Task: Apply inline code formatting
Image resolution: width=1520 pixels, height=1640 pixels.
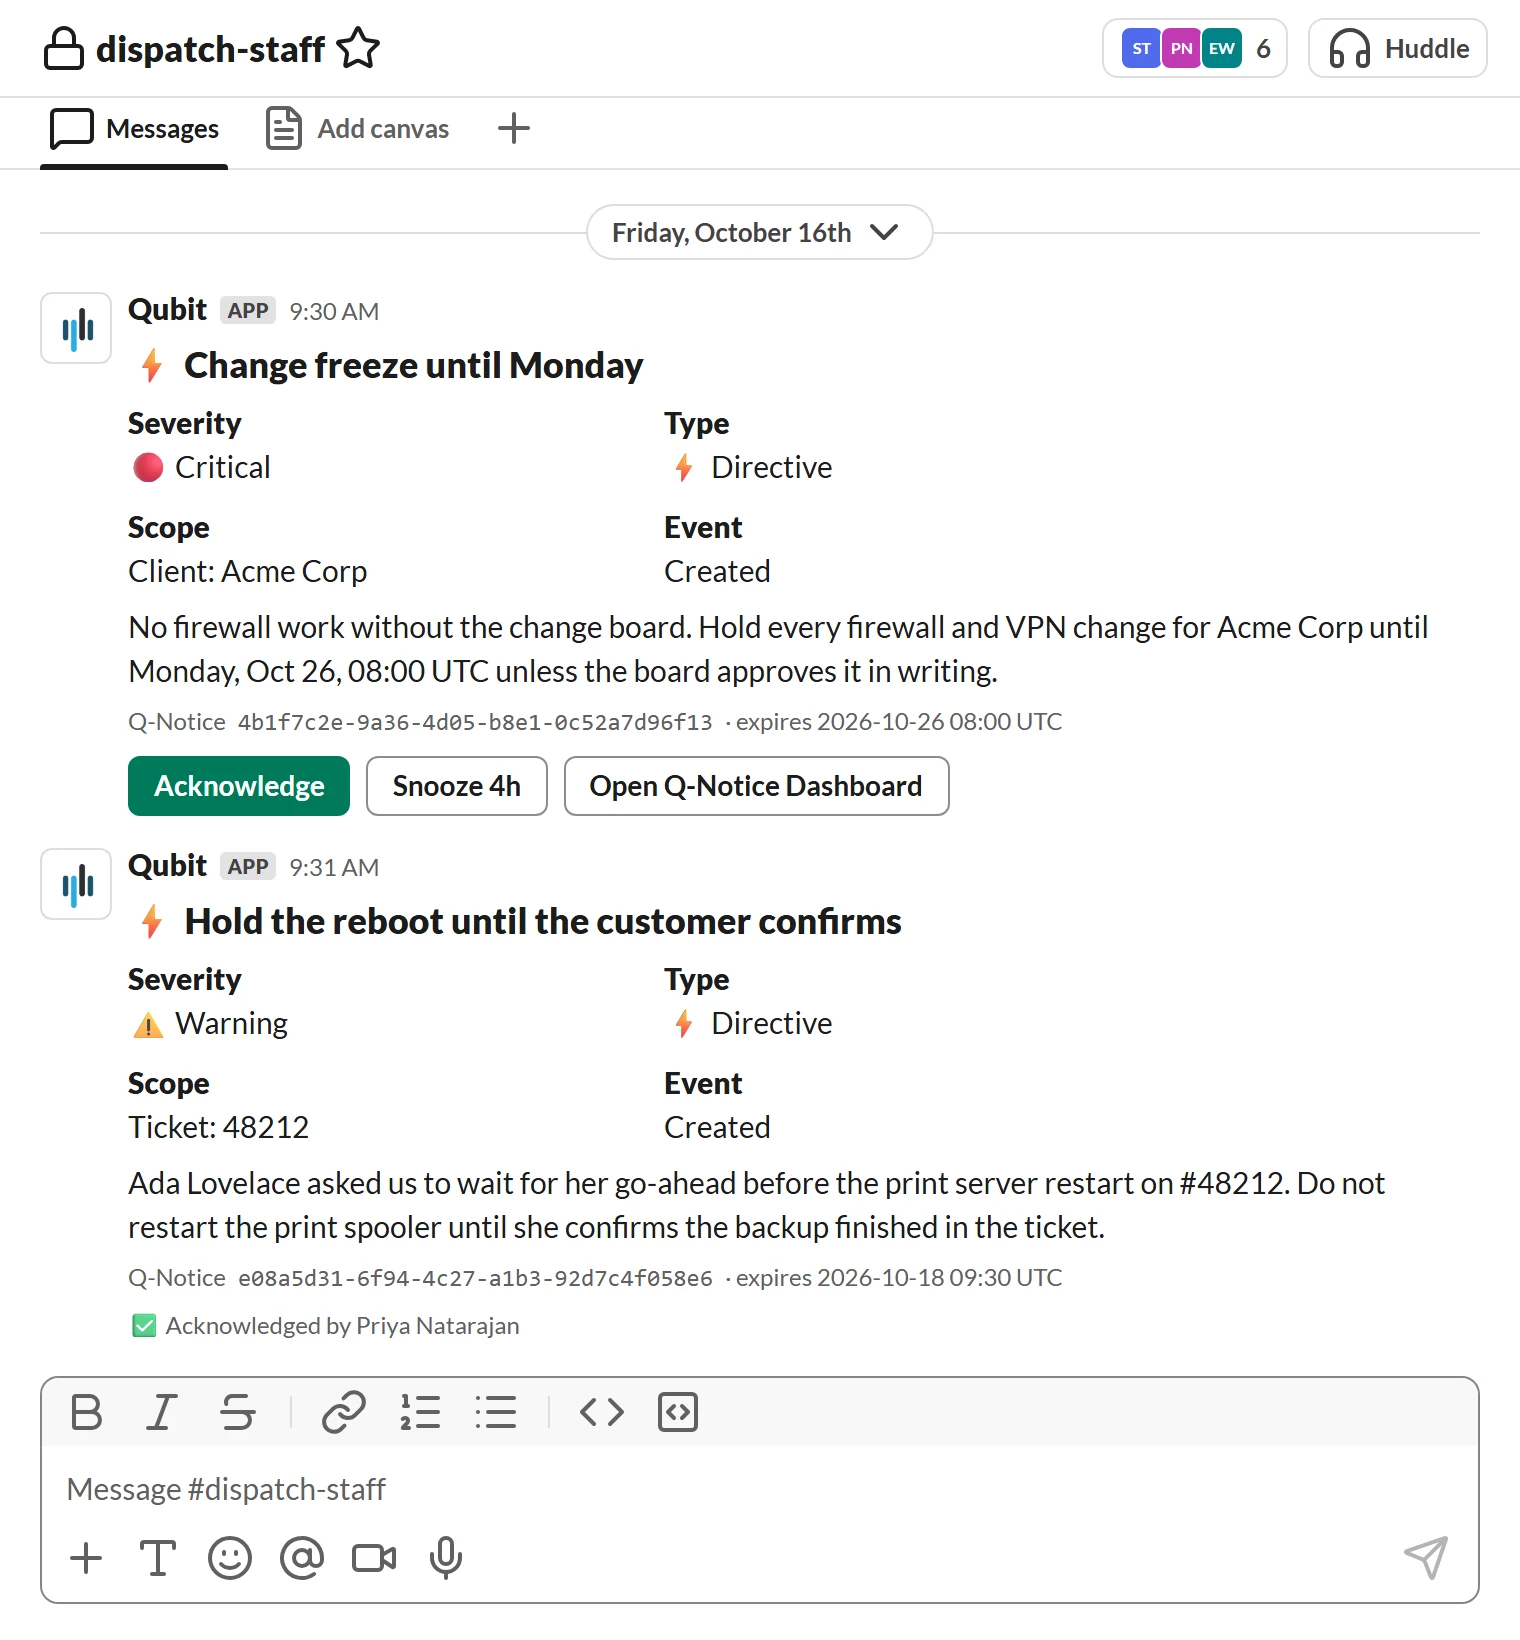Action: coord(602,1412)
